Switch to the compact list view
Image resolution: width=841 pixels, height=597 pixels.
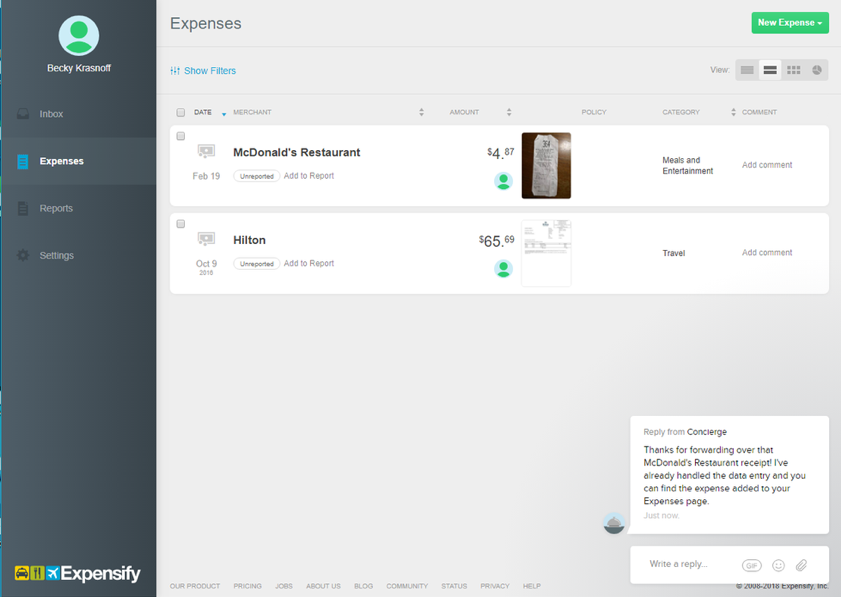(747, 70)
